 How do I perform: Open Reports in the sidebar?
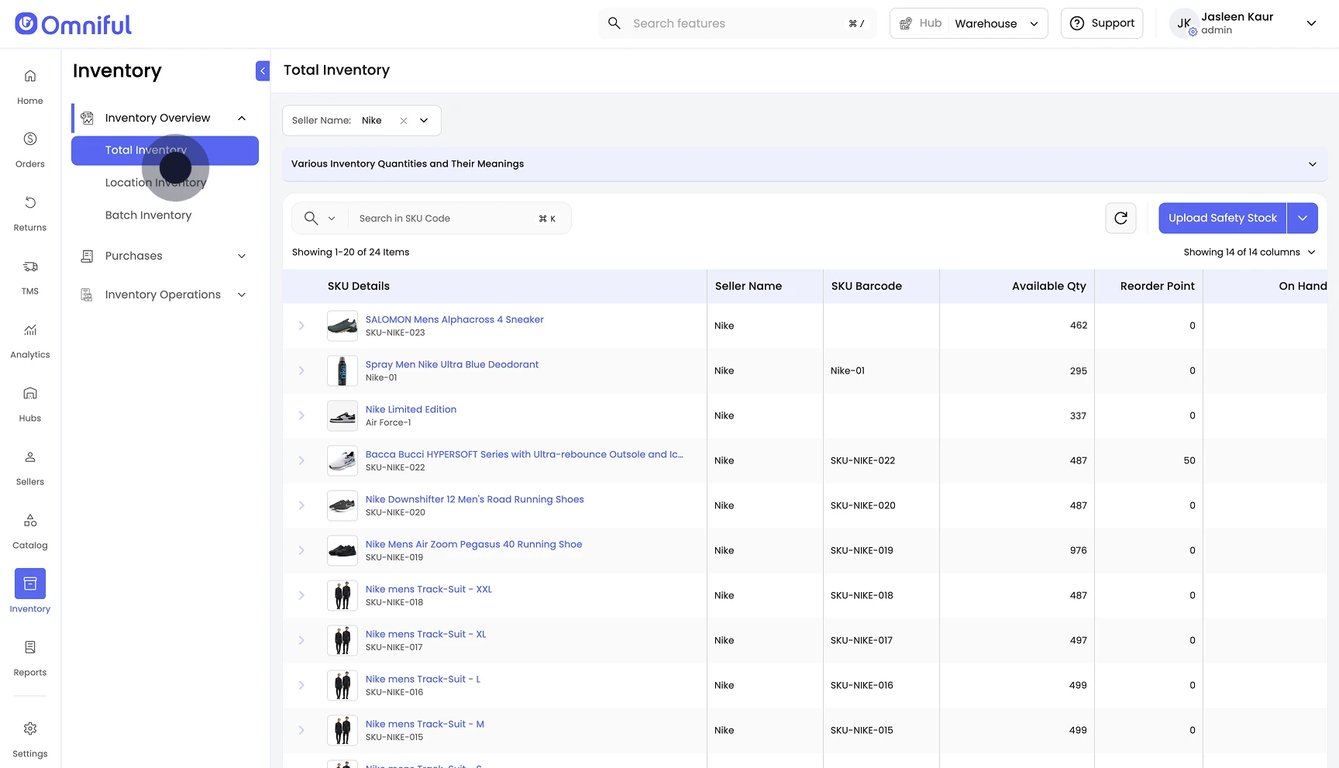[30, 657]
